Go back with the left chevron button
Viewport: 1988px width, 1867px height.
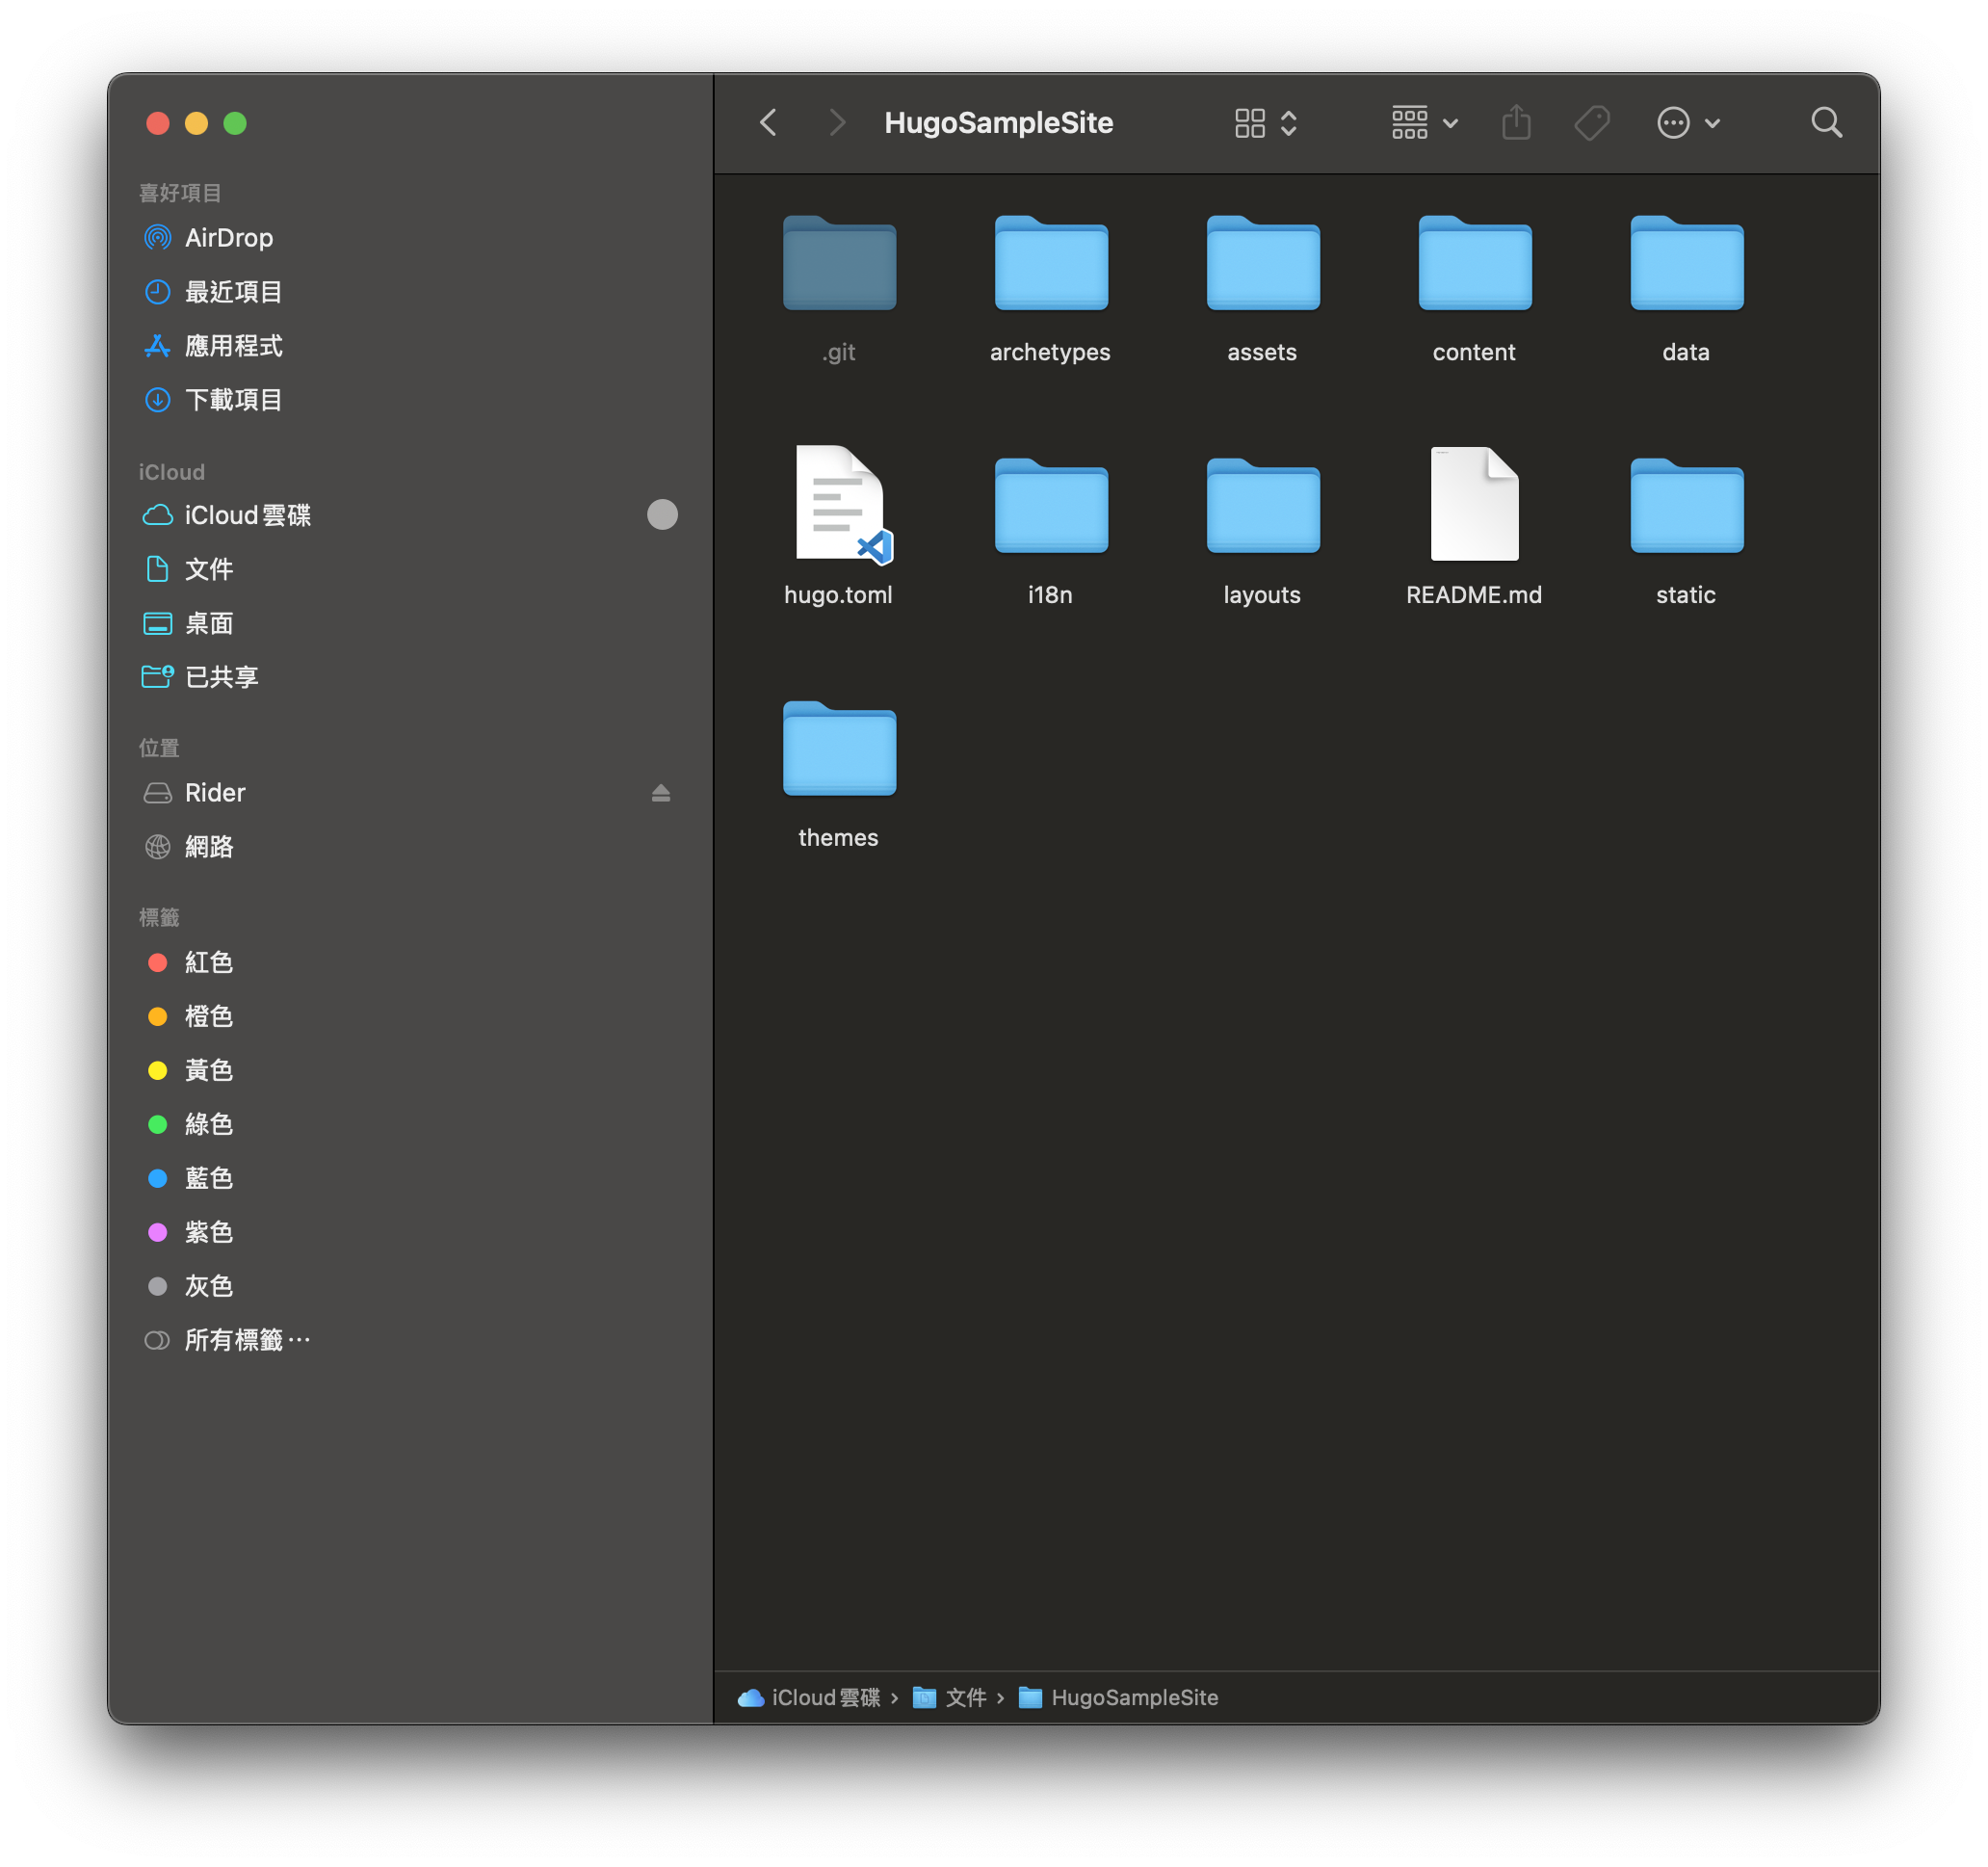(x=768, y=123)
